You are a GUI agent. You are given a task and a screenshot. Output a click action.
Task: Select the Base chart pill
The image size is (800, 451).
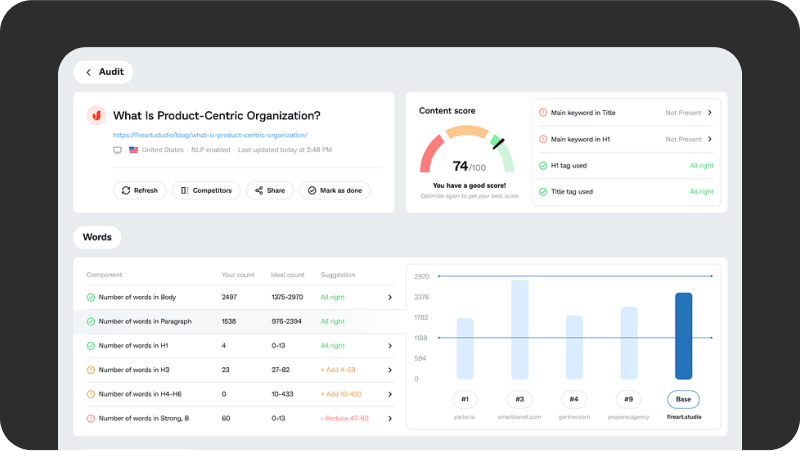coord(683,399)
